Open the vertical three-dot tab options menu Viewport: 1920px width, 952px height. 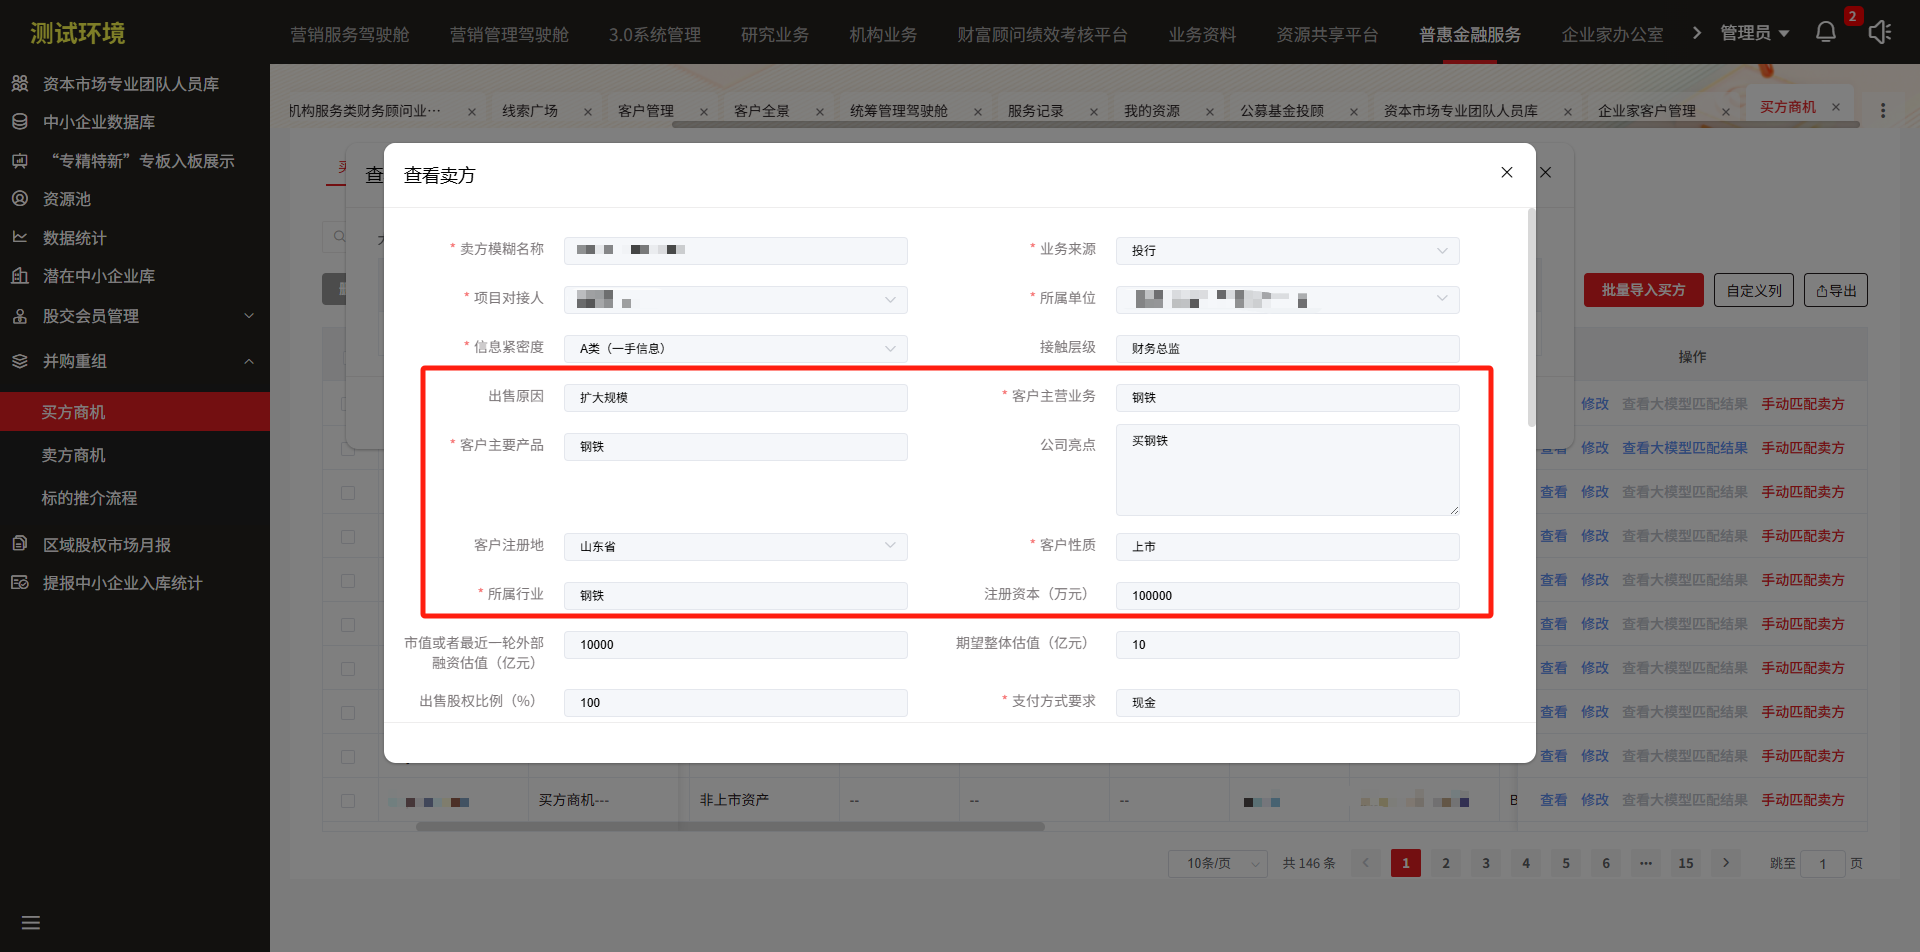coord(1883,111)
